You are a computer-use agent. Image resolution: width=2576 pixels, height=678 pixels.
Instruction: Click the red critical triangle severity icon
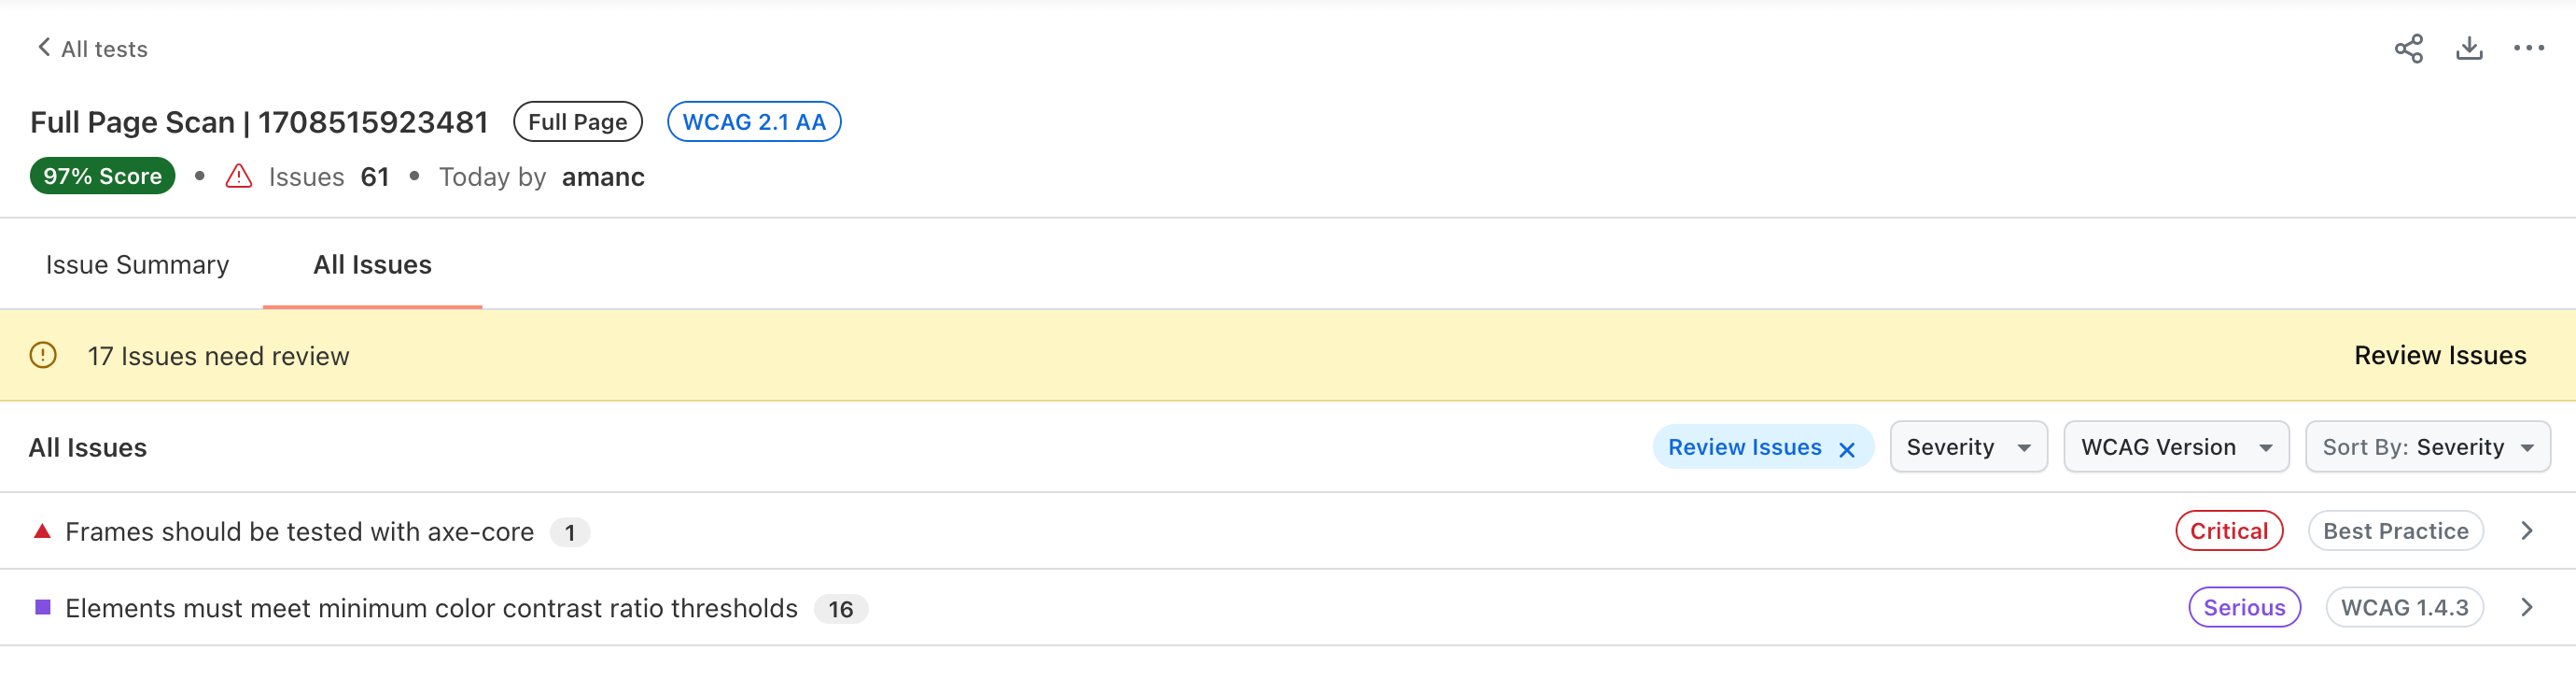click(x=42, y=531)
